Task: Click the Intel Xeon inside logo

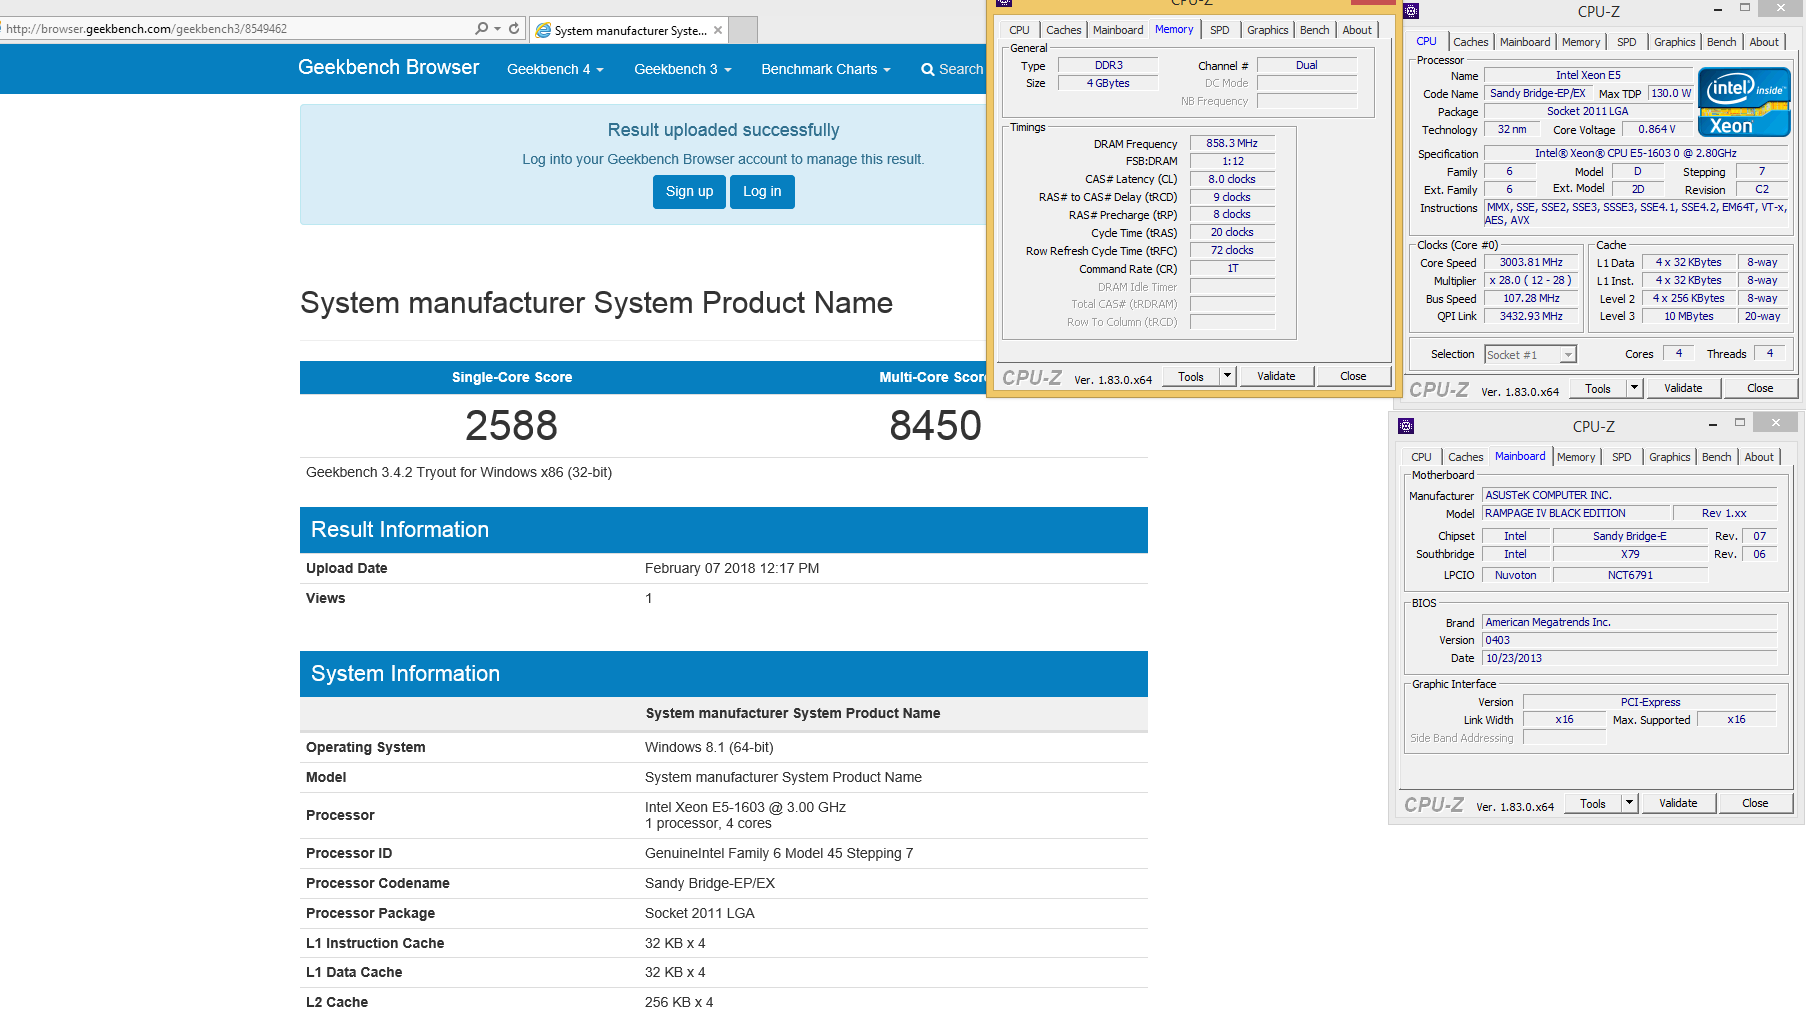Action: click(1744, 102)
